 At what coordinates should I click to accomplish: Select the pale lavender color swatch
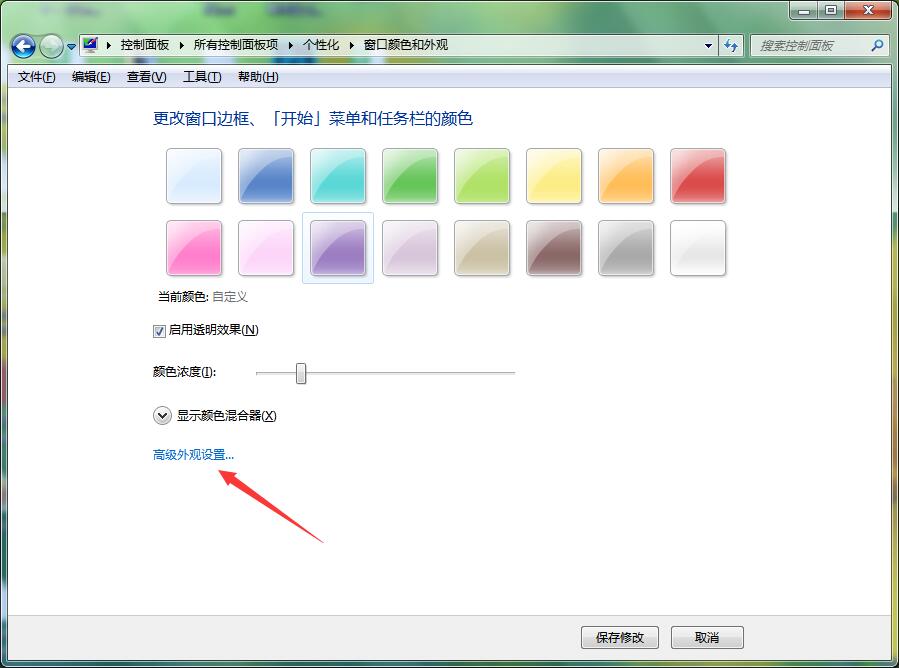point(410,248)
